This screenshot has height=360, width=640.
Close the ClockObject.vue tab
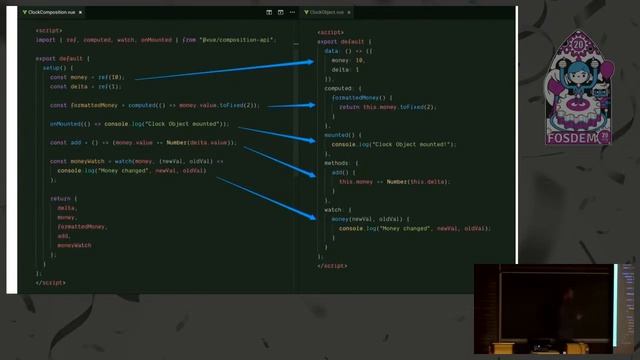pyautogui.click(x=349, y=13)
